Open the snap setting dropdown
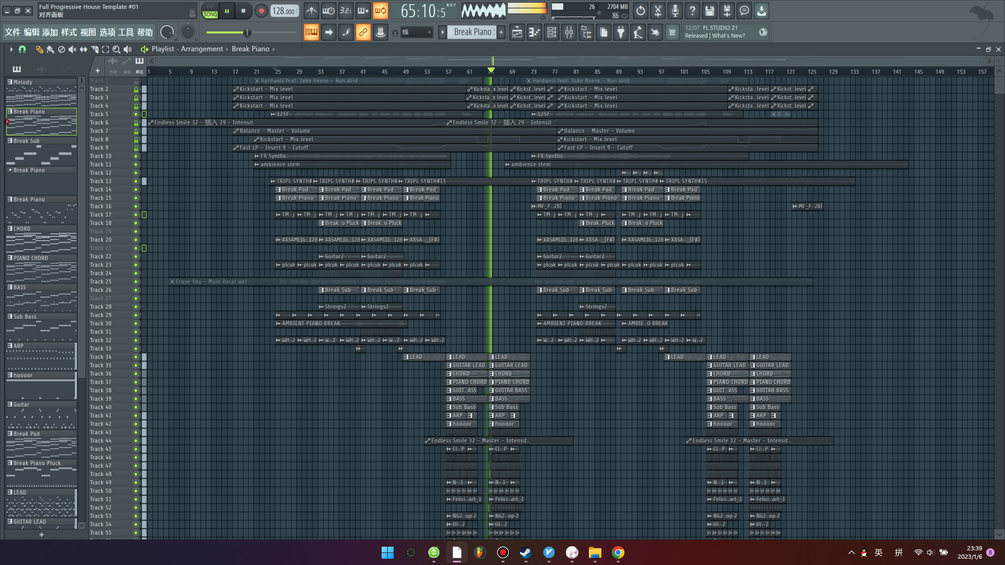The image size is (1005, 565). point(416,32)
